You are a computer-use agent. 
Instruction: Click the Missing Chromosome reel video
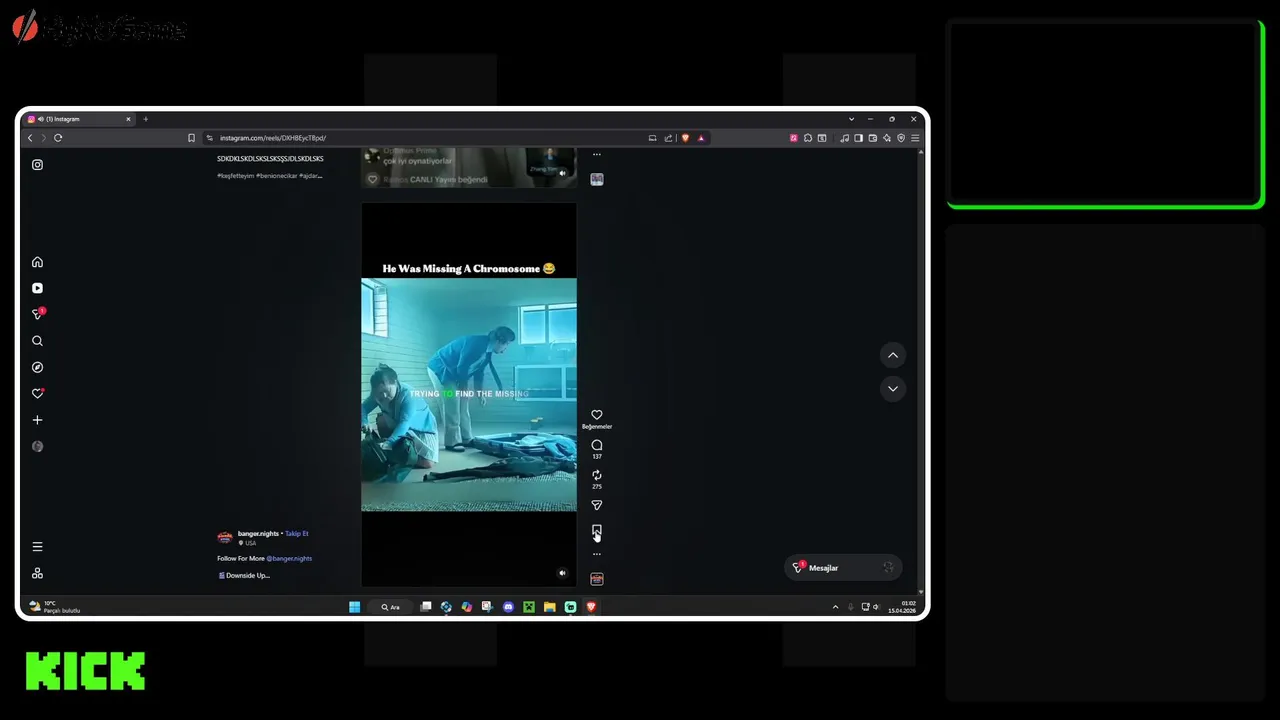pos(468,395)
